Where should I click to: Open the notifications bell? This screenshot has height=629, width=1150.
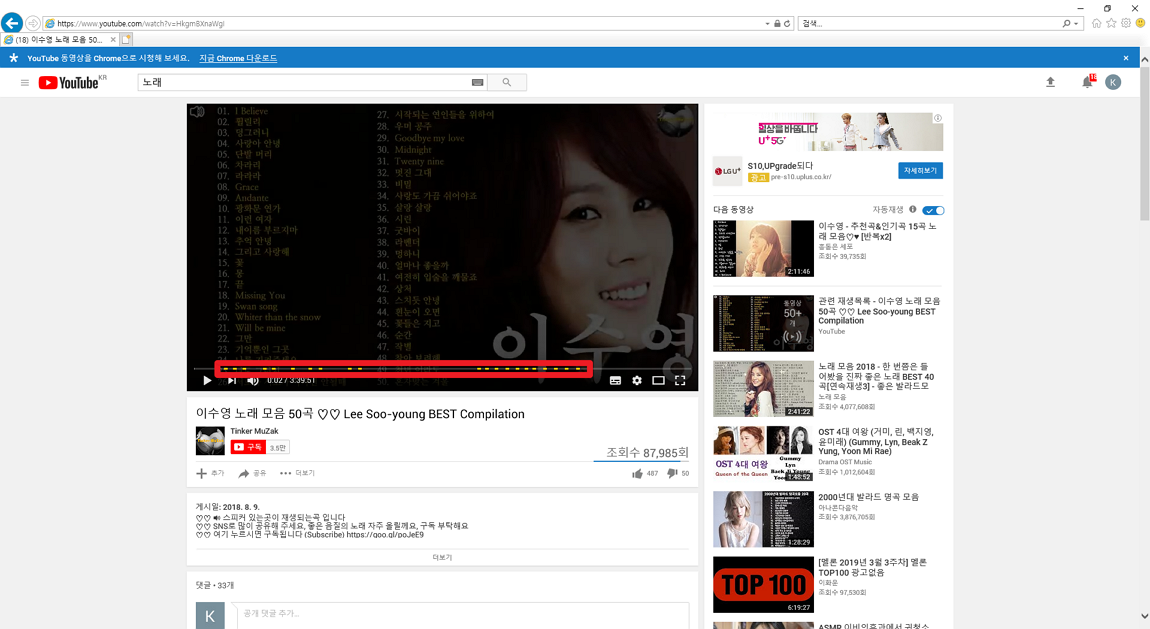1088,82
